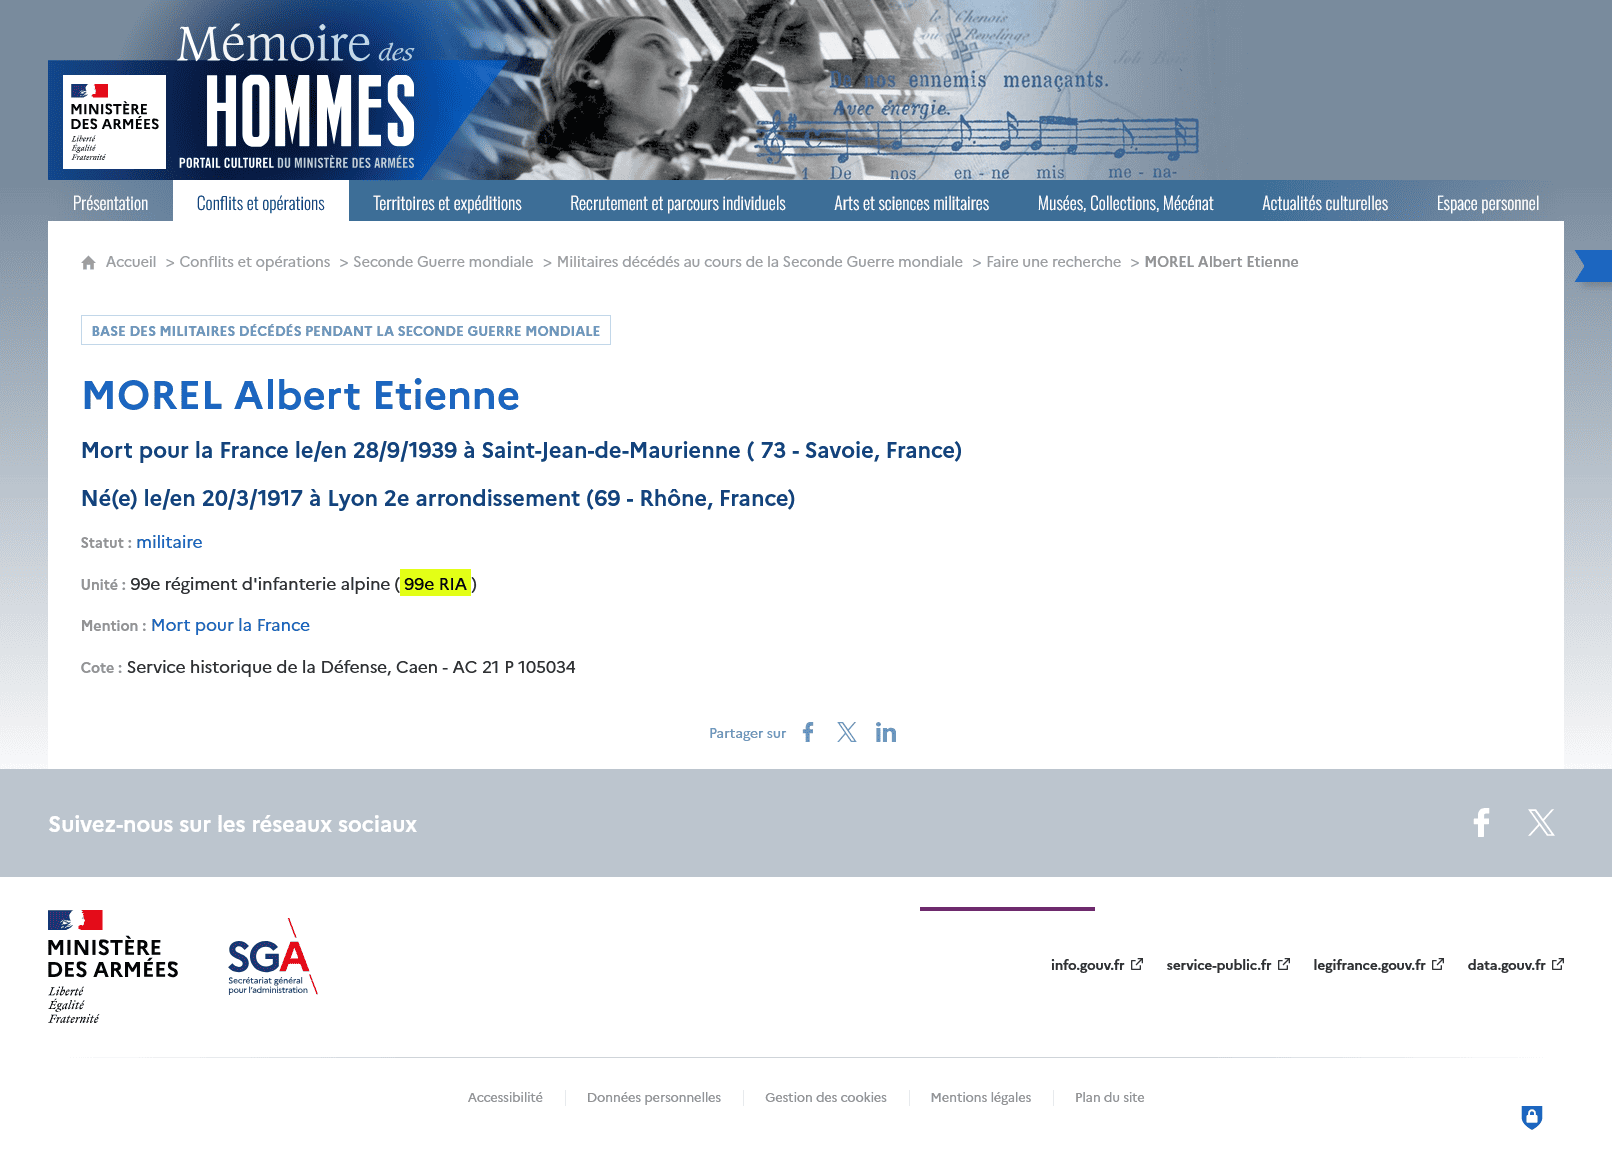Screen dimensions: 1612x1151
Task: Open the blue shield privacy icon
Action: [x=1532, y=1117]
